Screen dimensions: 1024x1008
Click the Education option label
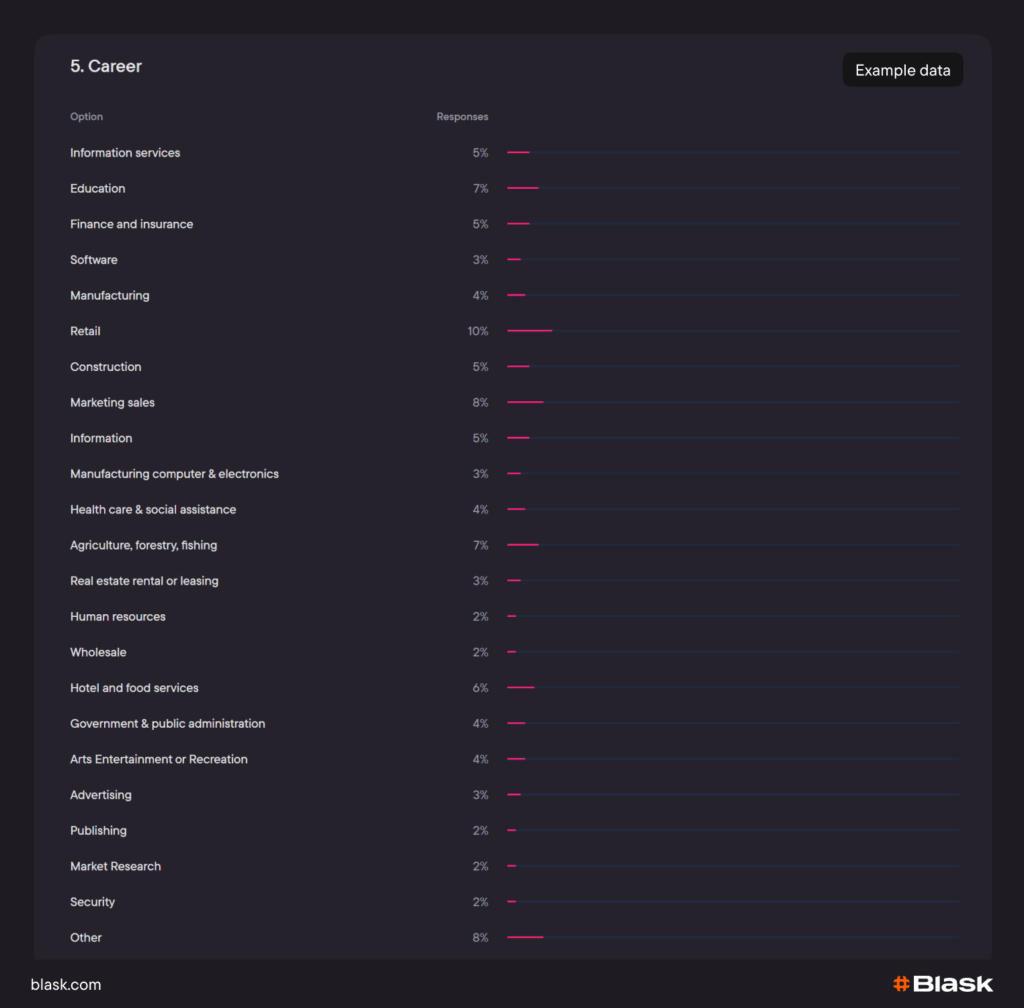pyautogui.click(x=98, y=189)
